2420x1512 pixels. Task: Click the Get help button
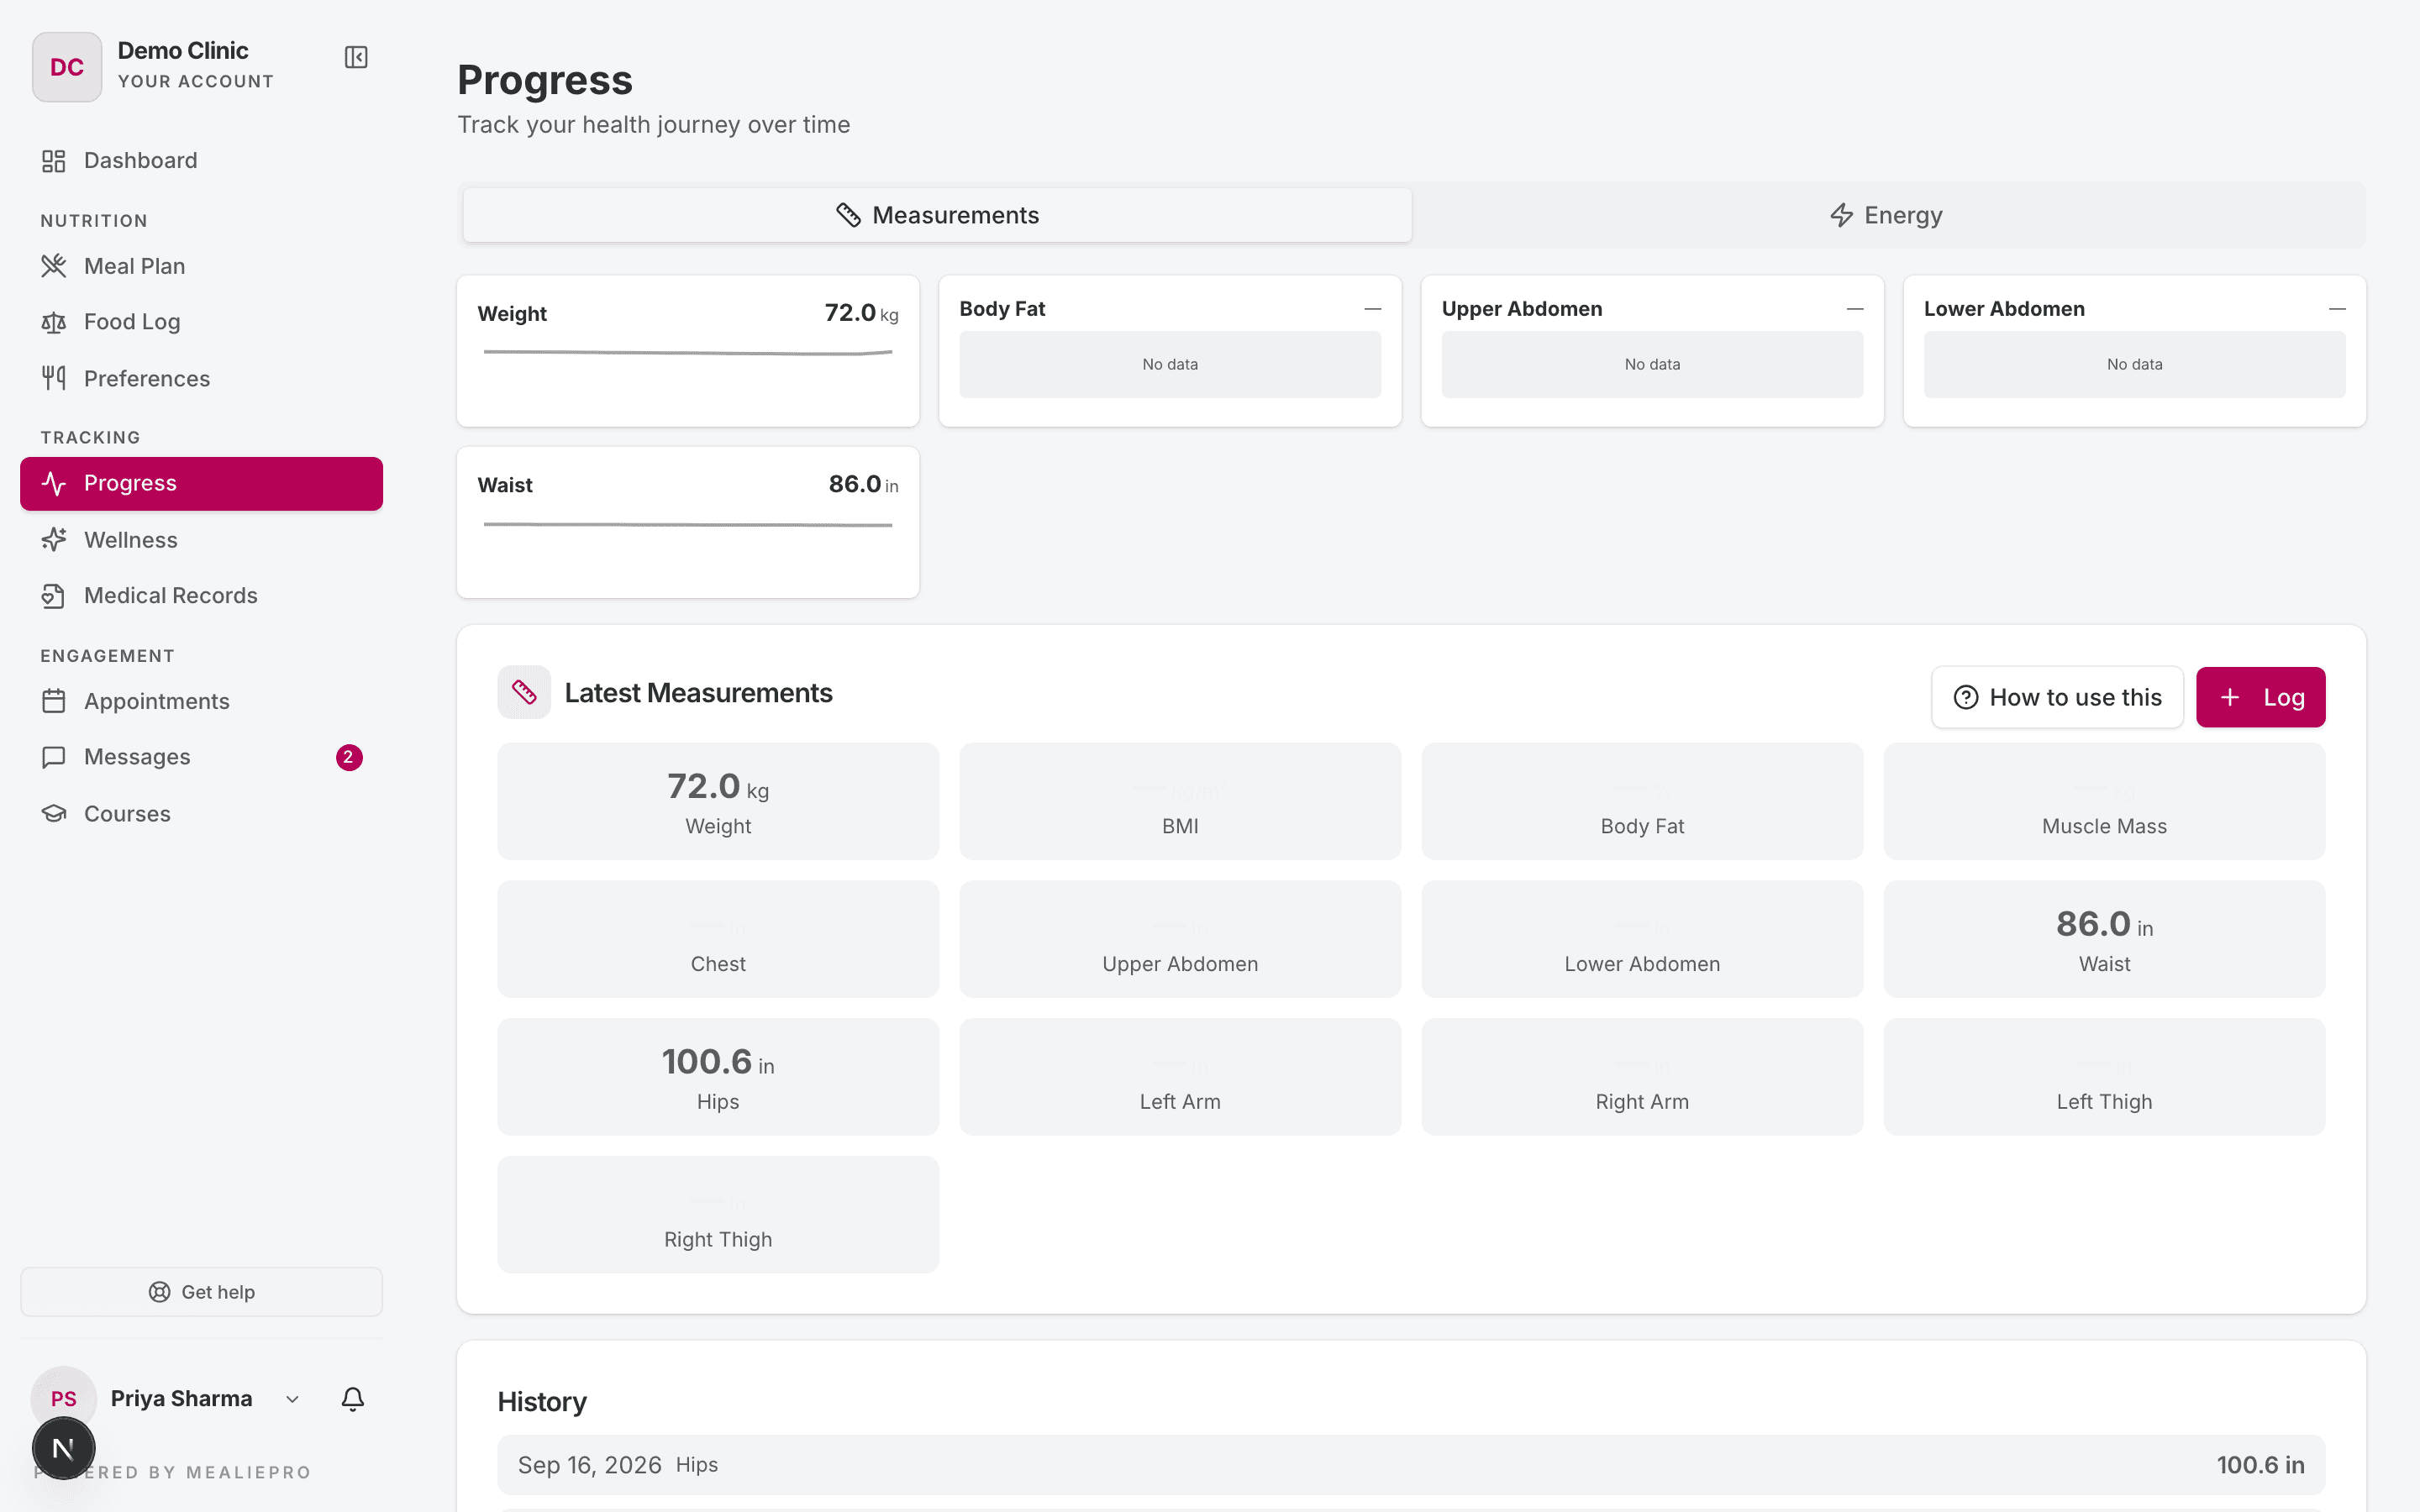coord(201,1292)
